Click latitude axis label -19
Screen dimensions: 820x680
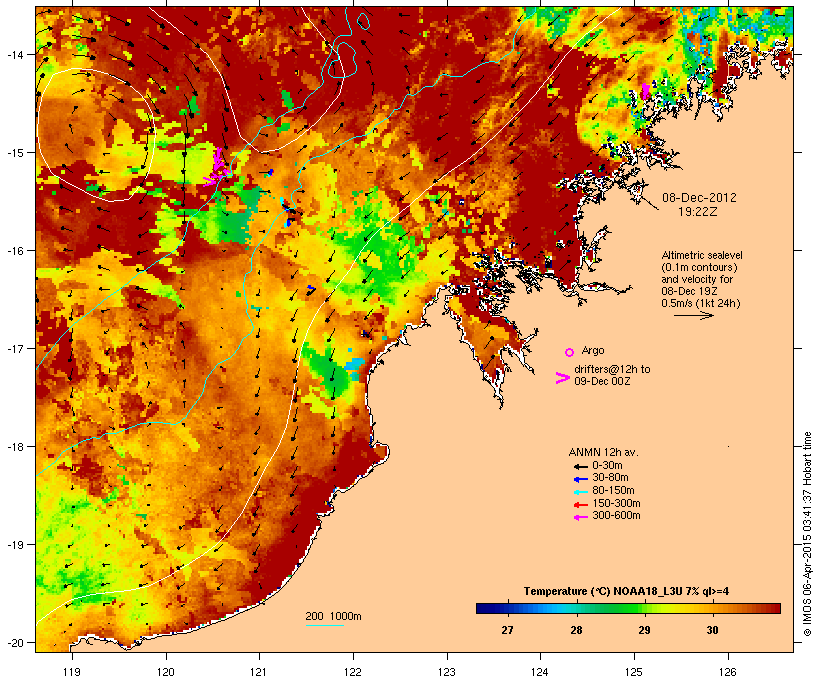tap(14, 545)
